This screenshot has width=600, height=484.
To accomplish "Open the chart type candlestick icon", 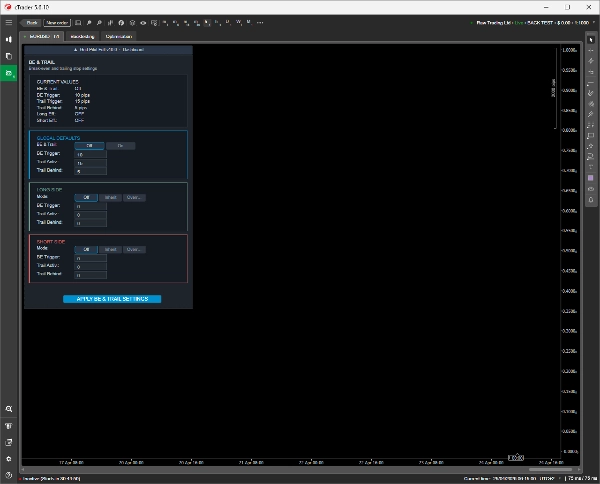I will pyautogui.click(x=110, y=23).
